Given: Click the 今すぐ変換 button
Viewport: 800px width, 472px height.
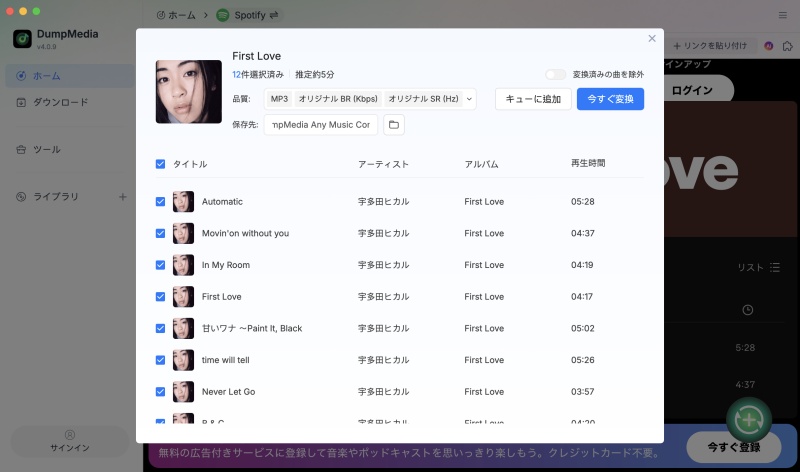Looking at the screenshot, I should (x=610, y=99).
